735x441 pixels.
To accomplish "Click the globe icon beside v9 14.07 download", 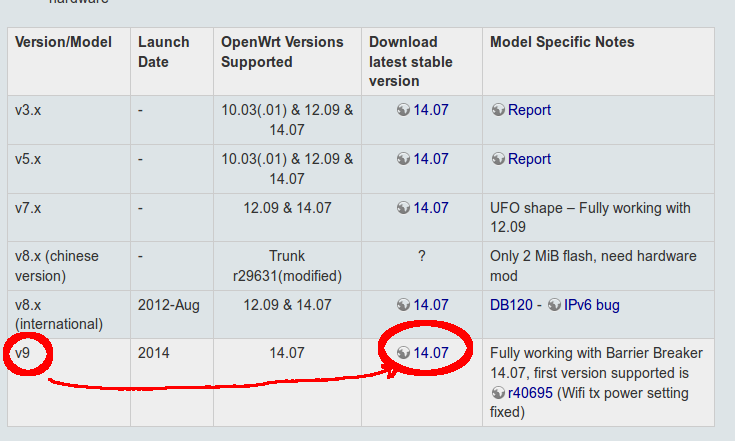I will click(x=404, y=353).
